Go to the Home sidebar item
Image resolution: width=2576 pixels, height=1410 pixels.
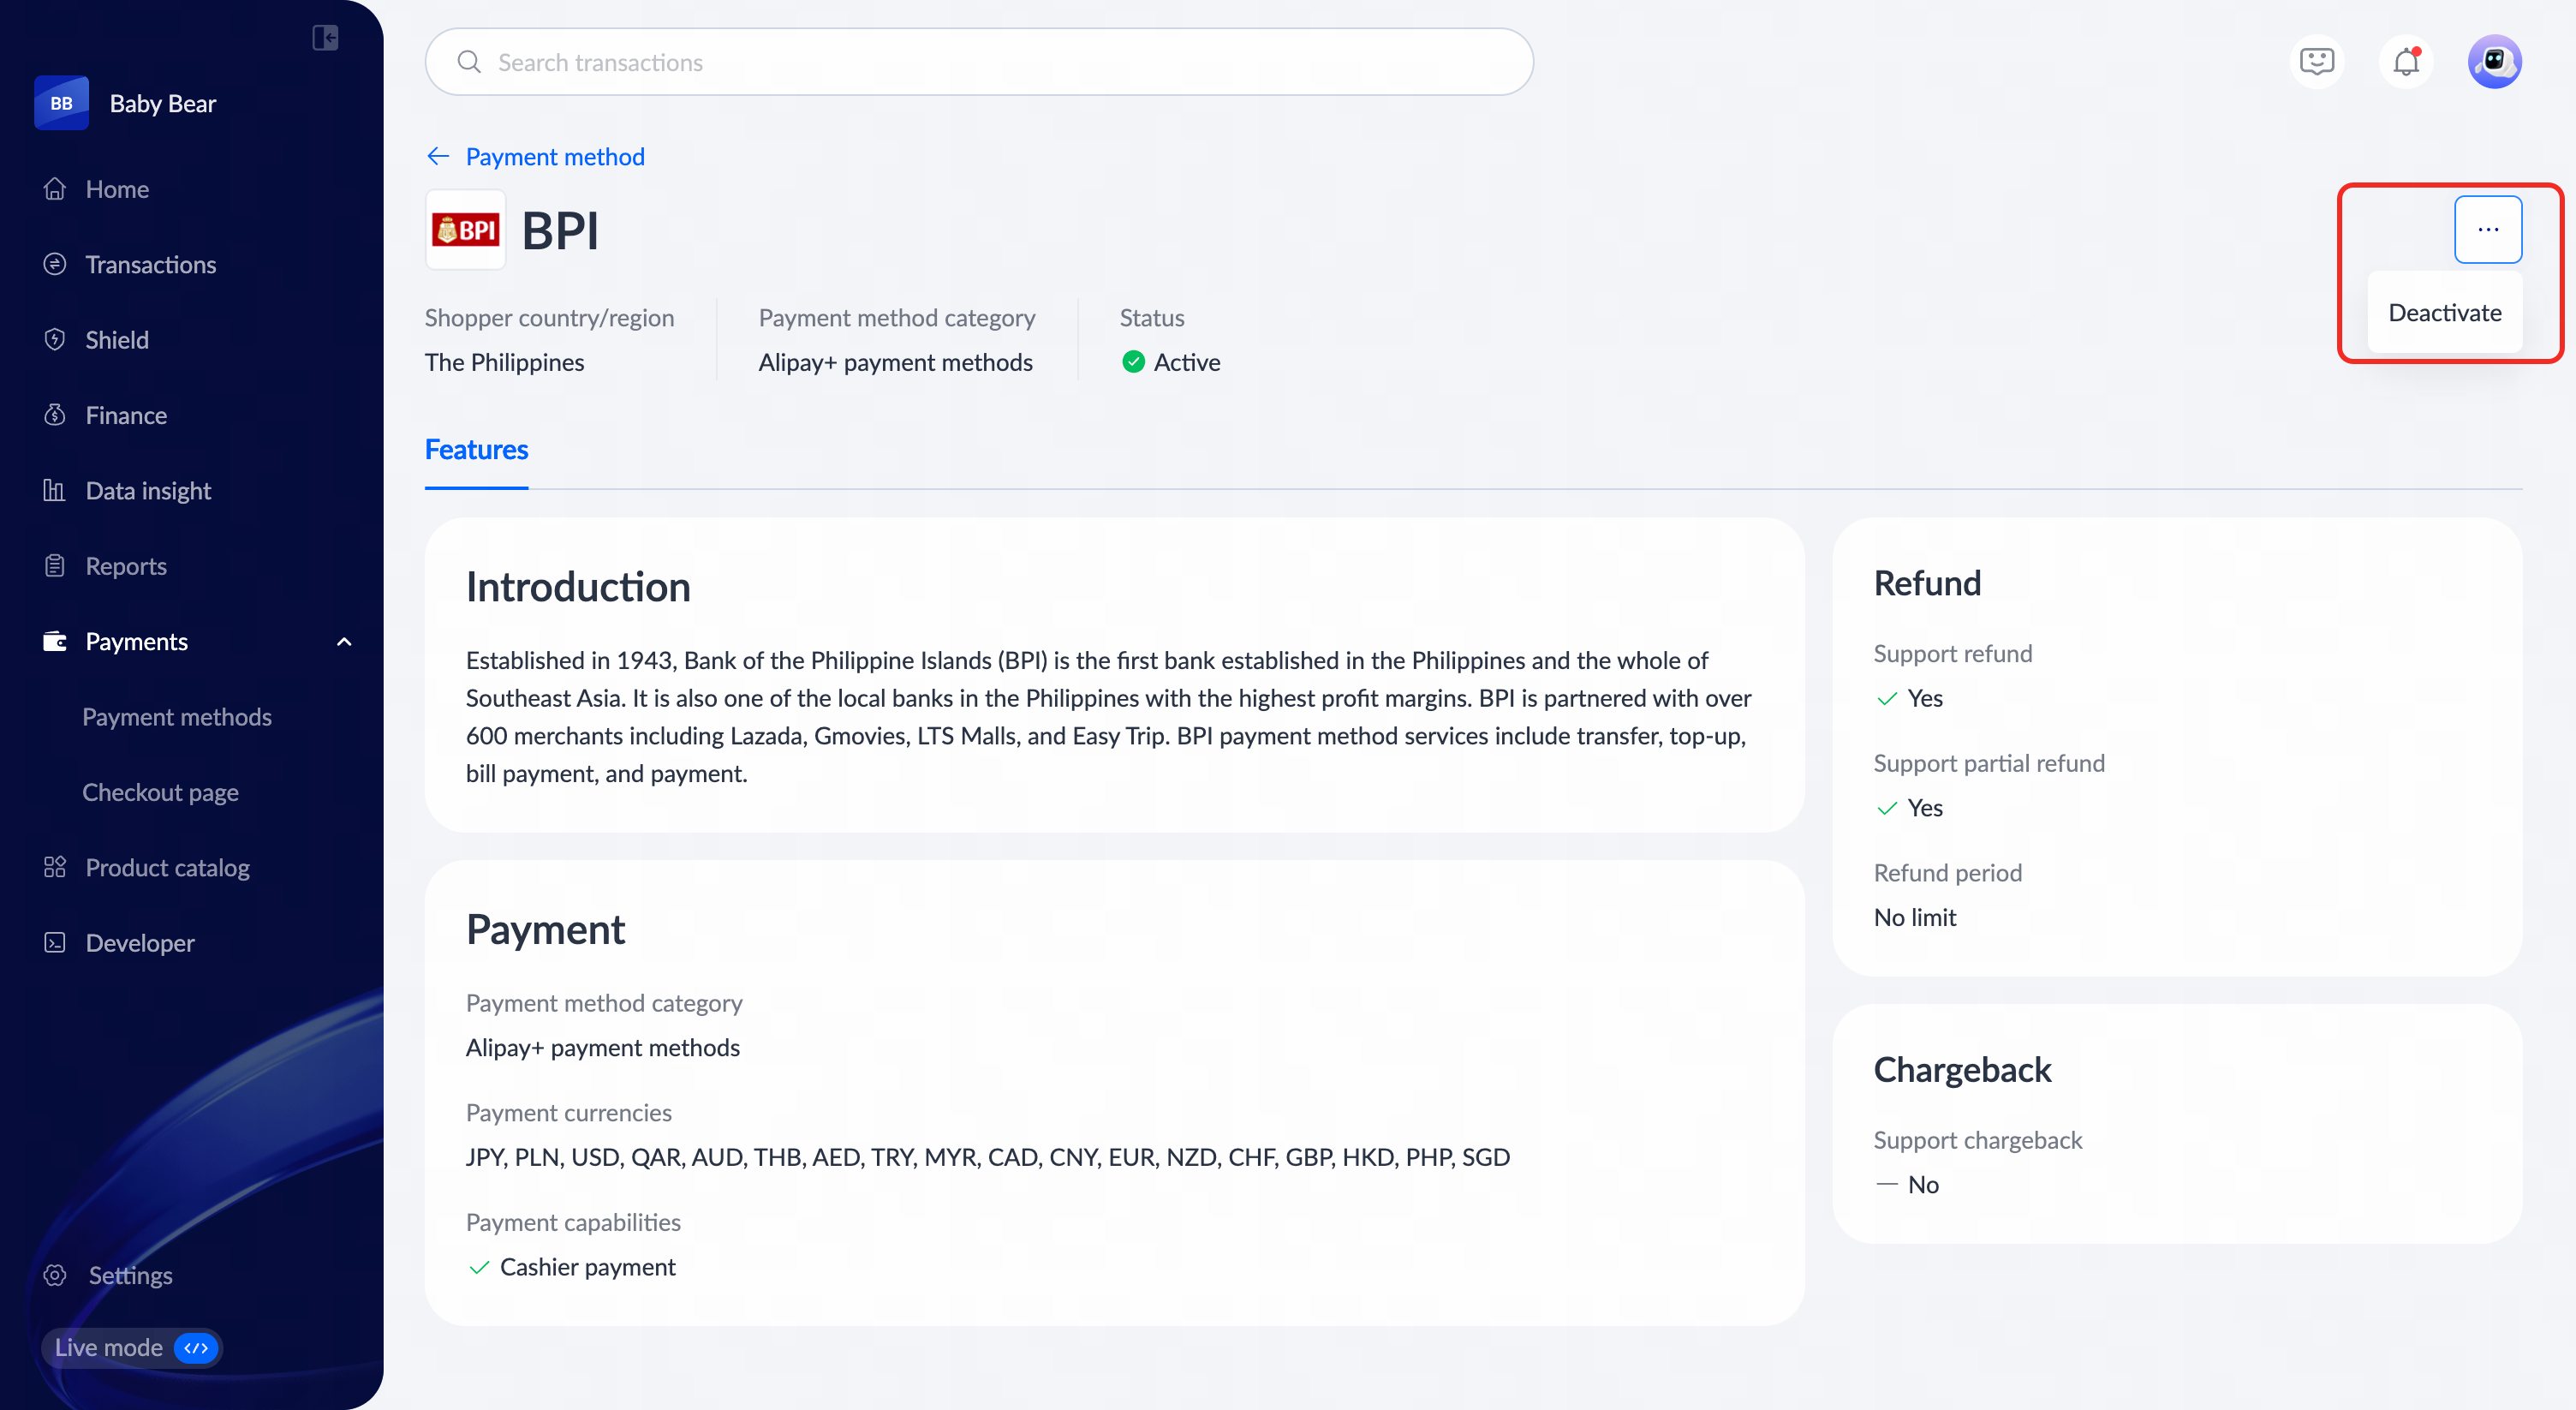click(117, 189)
